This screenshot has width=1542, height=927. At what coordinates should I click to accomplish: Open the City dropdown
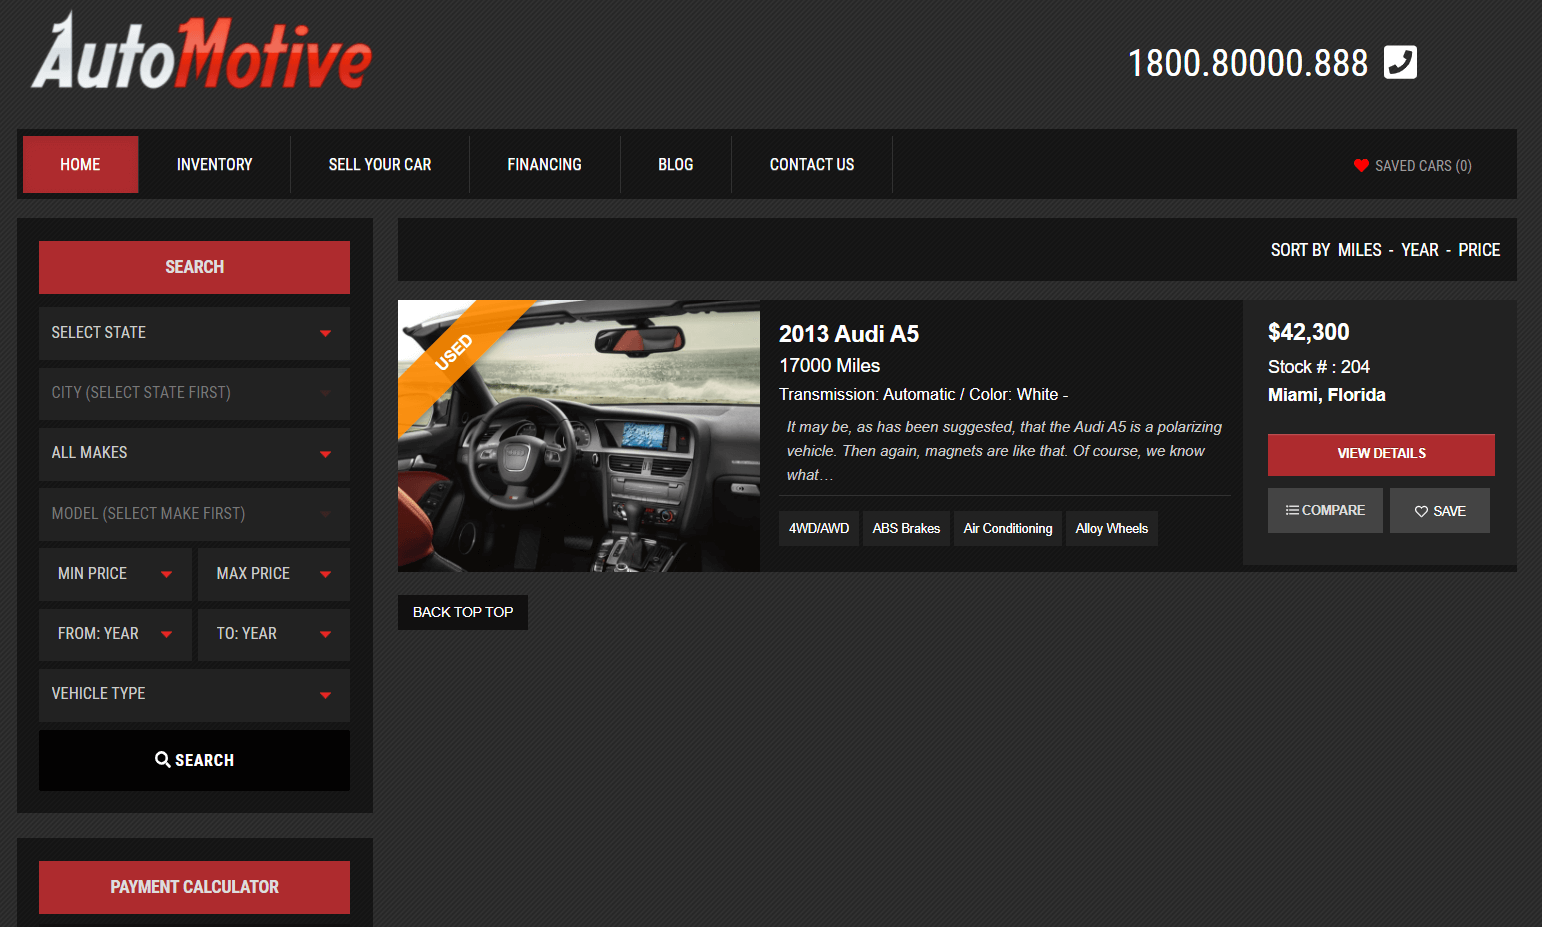click(x=194, y=393)
